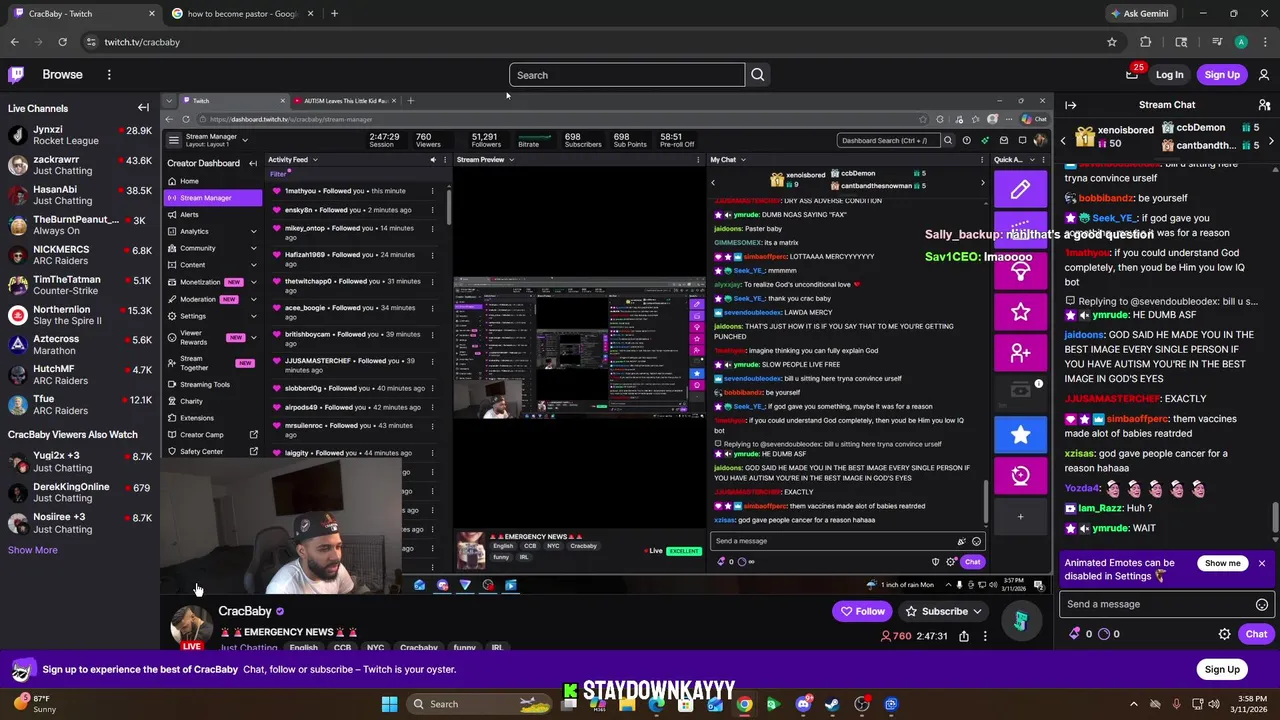Open the three-dot menu beside Browse
Screen dimensions: 1280x720
point(109,74)
